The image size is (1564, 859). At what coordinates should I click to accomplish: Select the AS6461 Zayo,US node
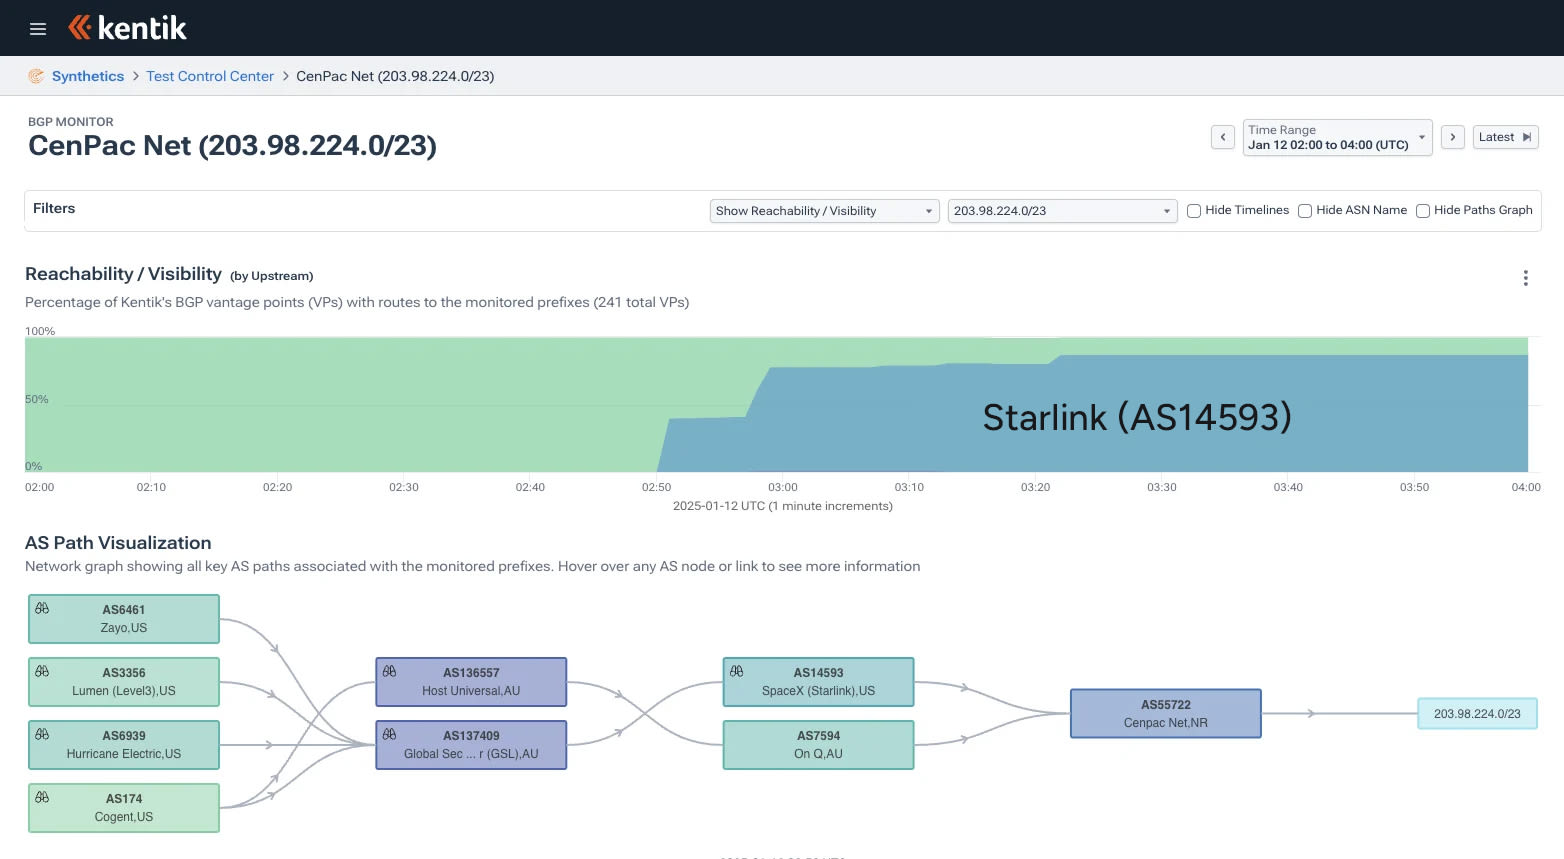124,619
